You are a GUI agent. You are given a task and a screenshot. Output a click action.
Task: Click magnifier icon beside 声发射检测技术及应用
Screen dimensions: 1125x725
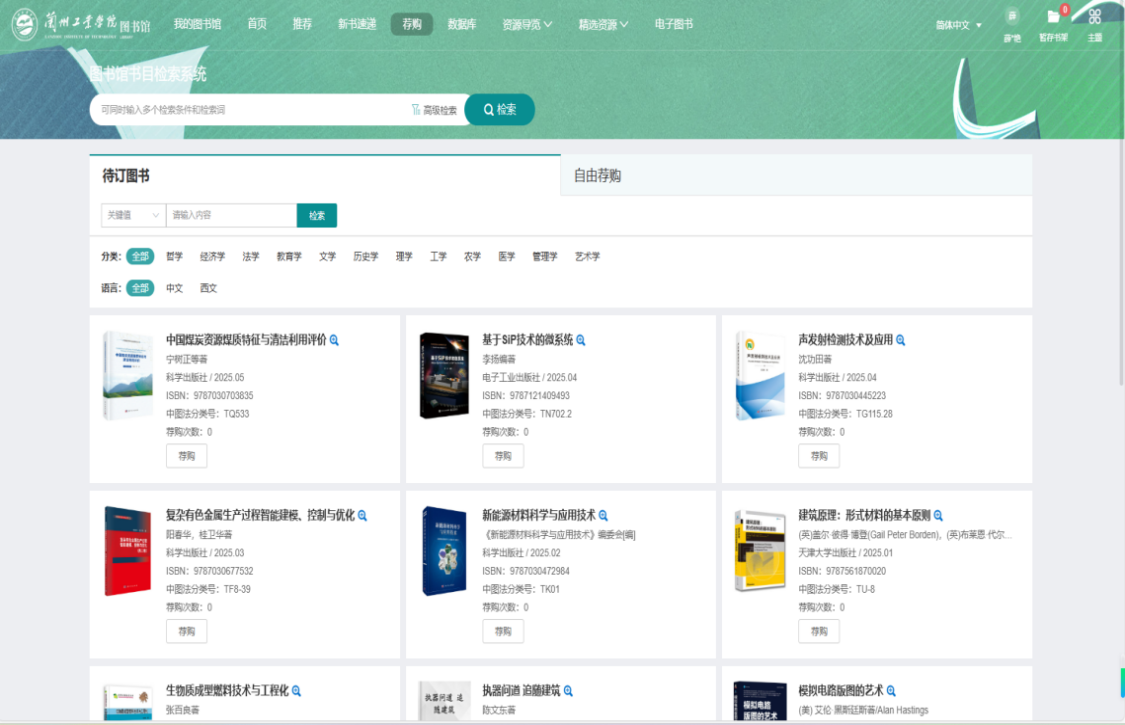pyautogui.click(x=900, y=340)
